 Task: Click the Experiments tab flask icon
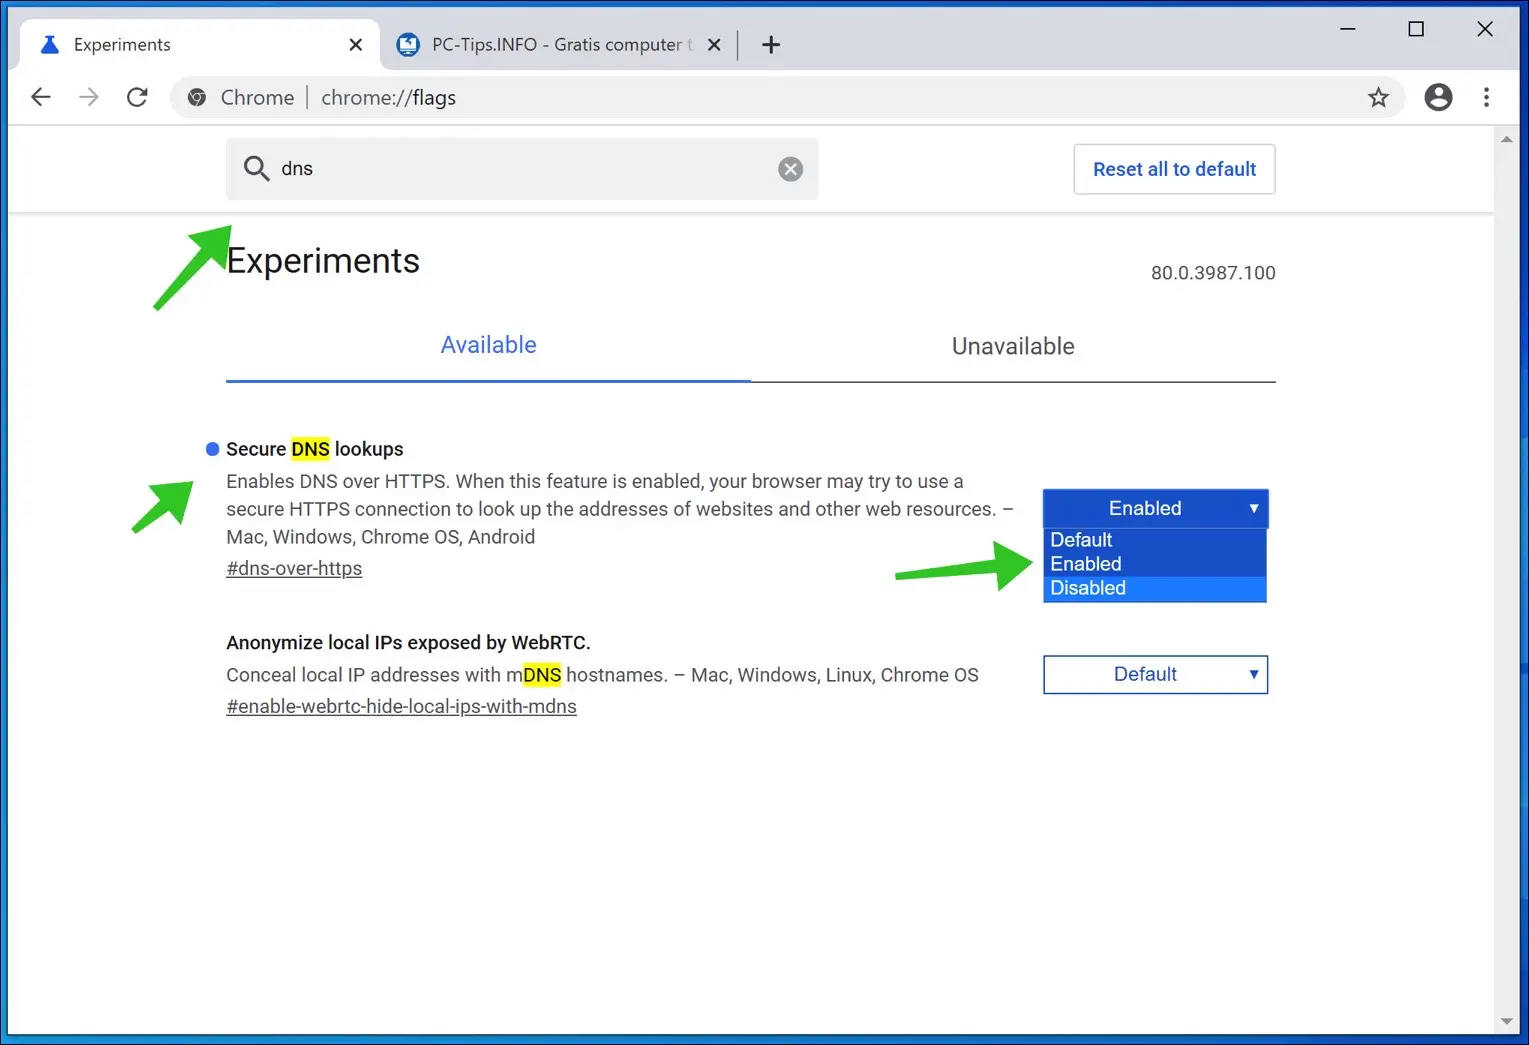point(49,44)
